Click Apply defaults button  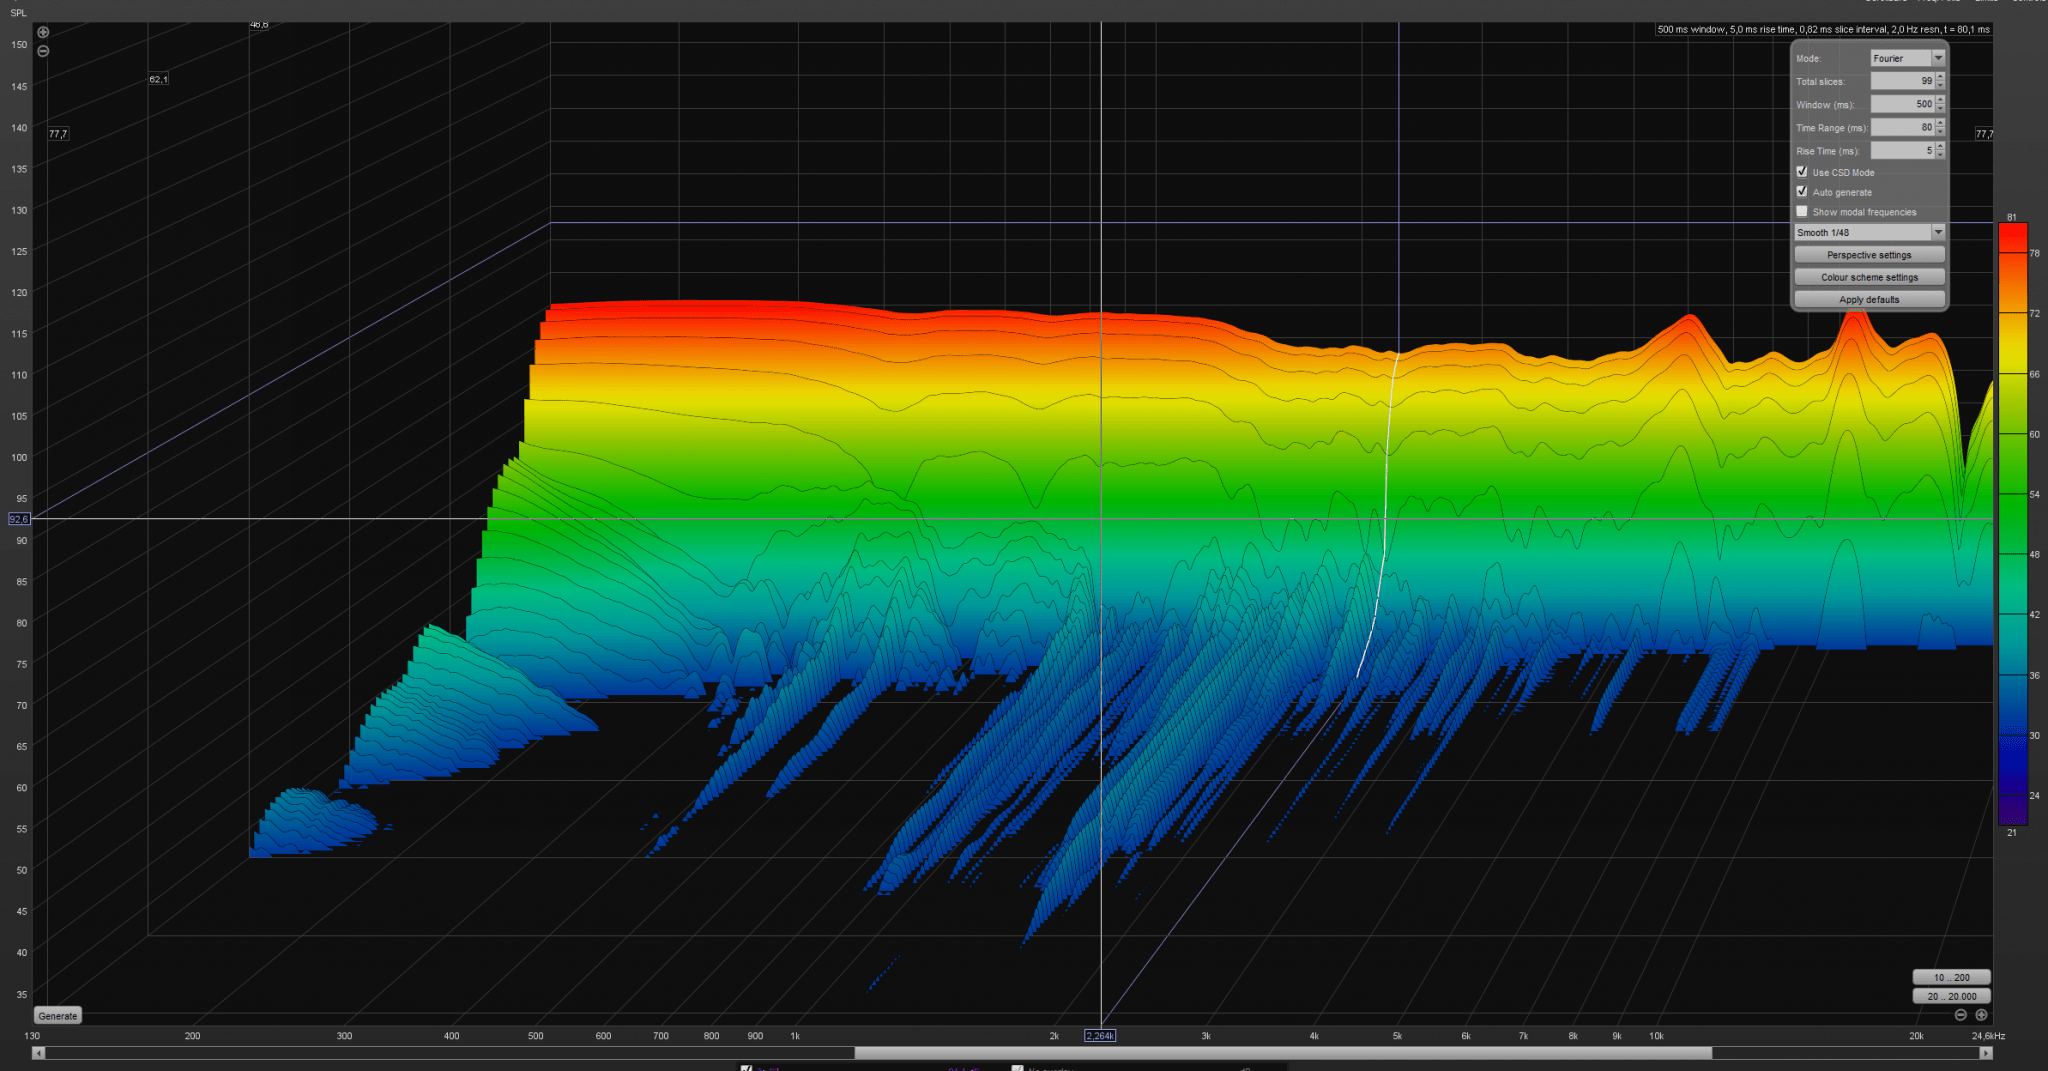pos(1869,299)
